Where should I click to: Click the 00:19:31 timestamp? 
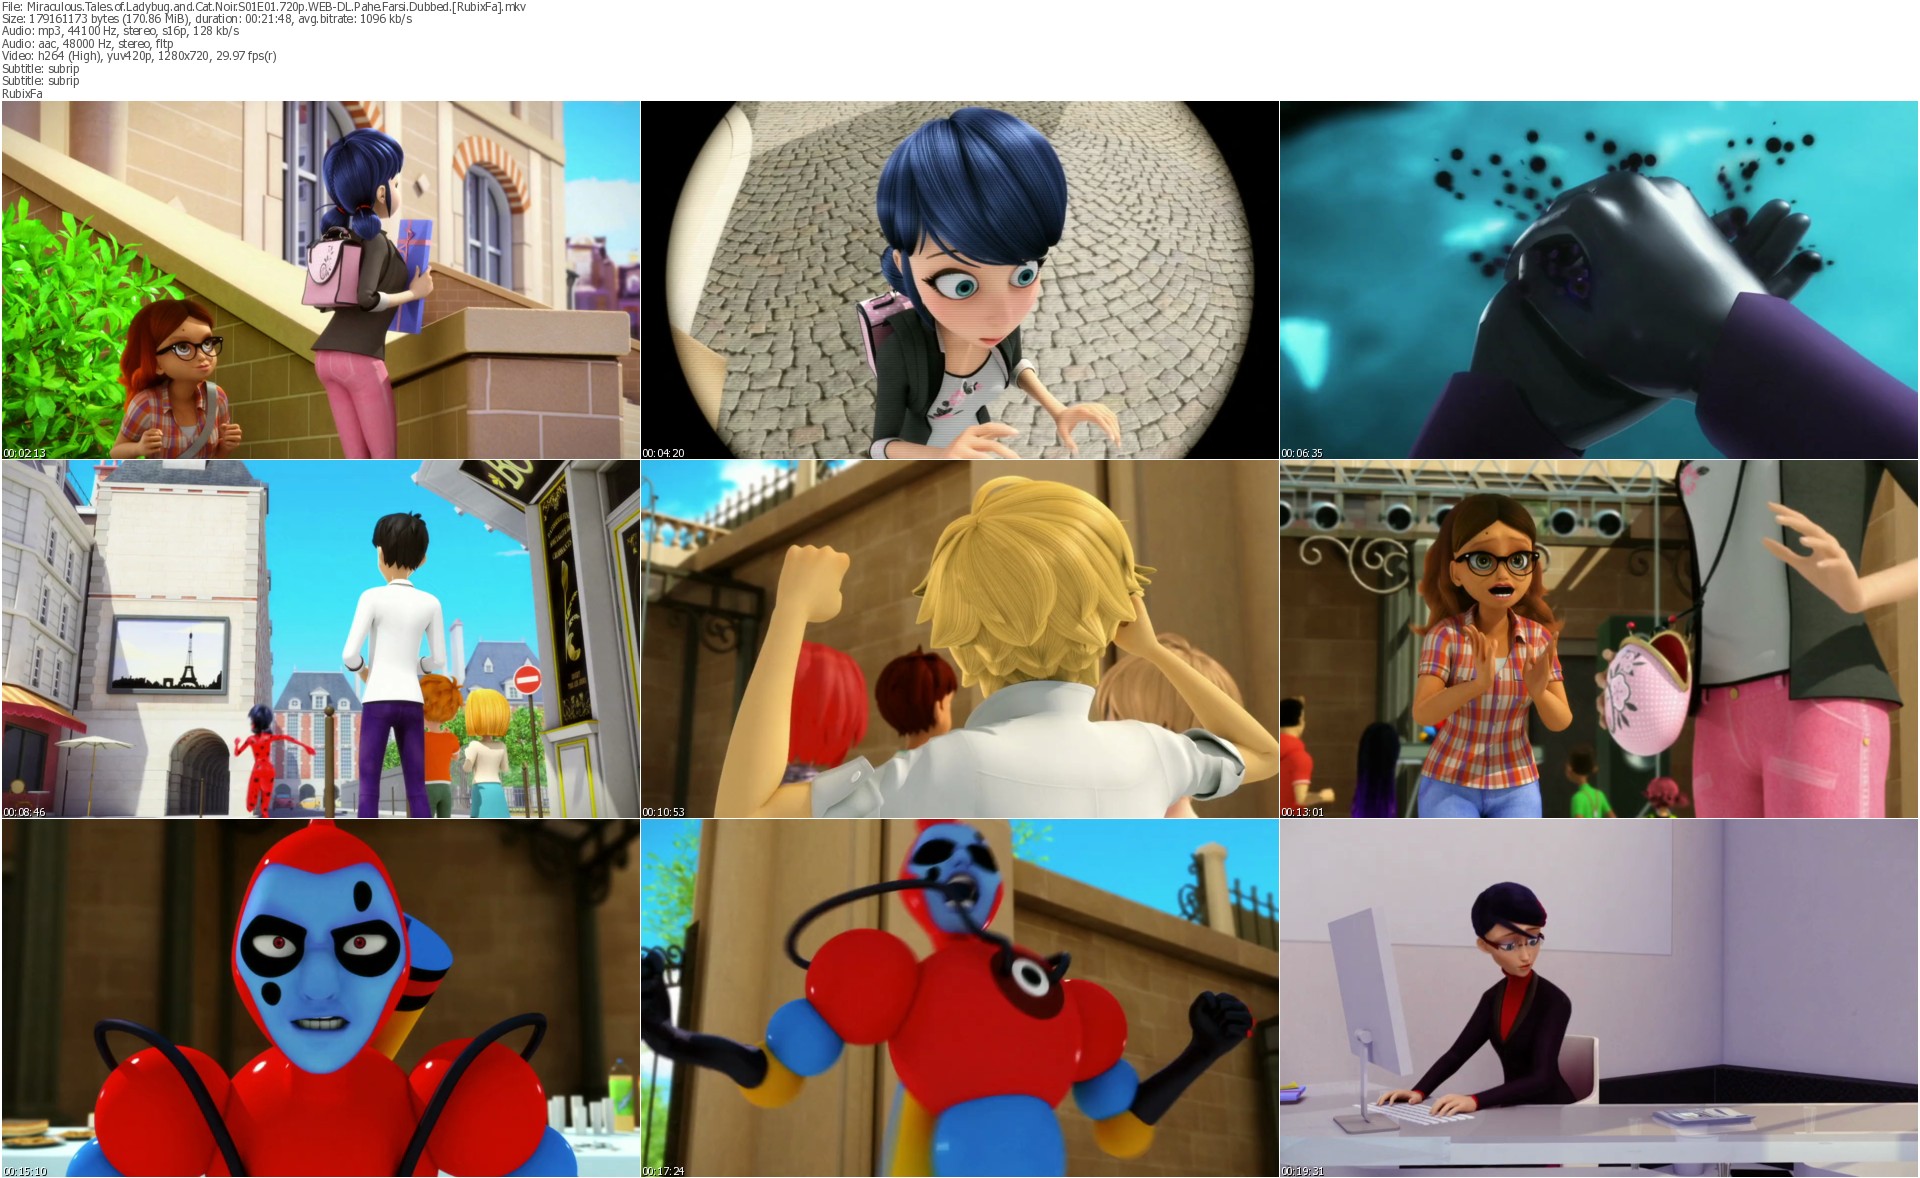pos(1302,1171)
